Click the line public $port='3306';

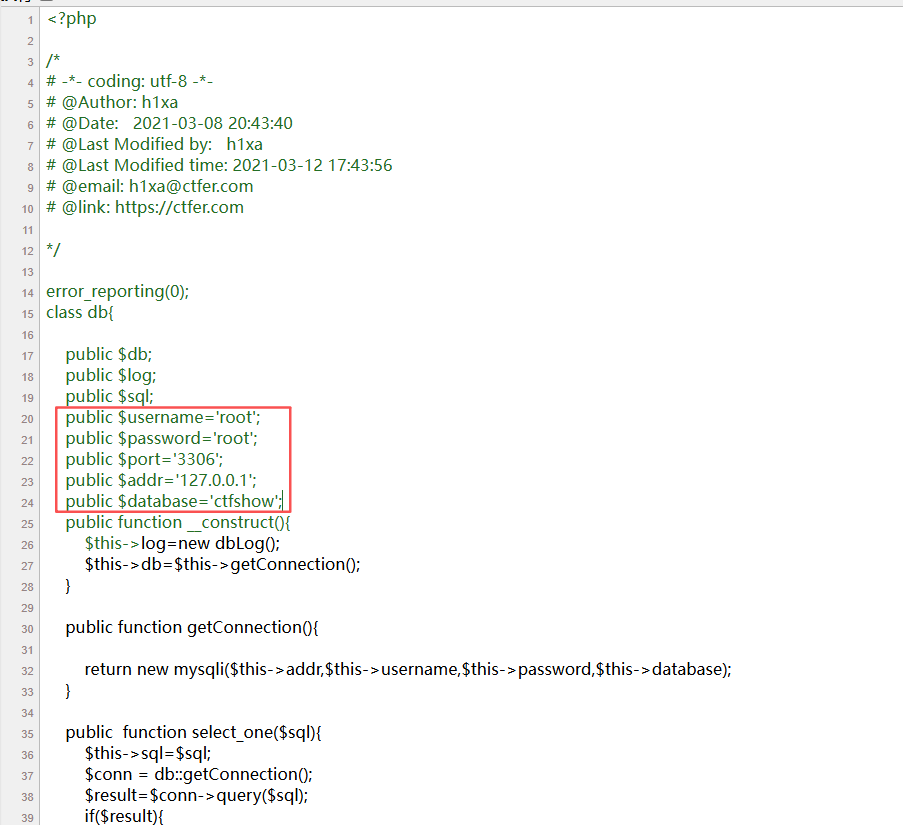145,460
